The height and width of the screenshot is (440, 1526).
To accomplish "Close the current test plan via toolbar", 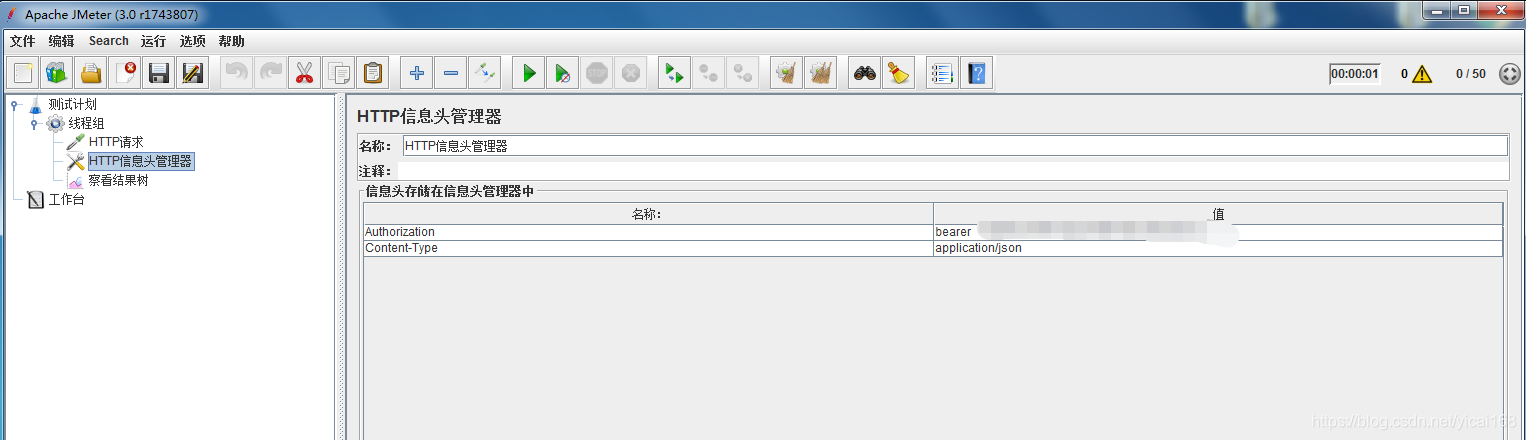I will [125, 73].
